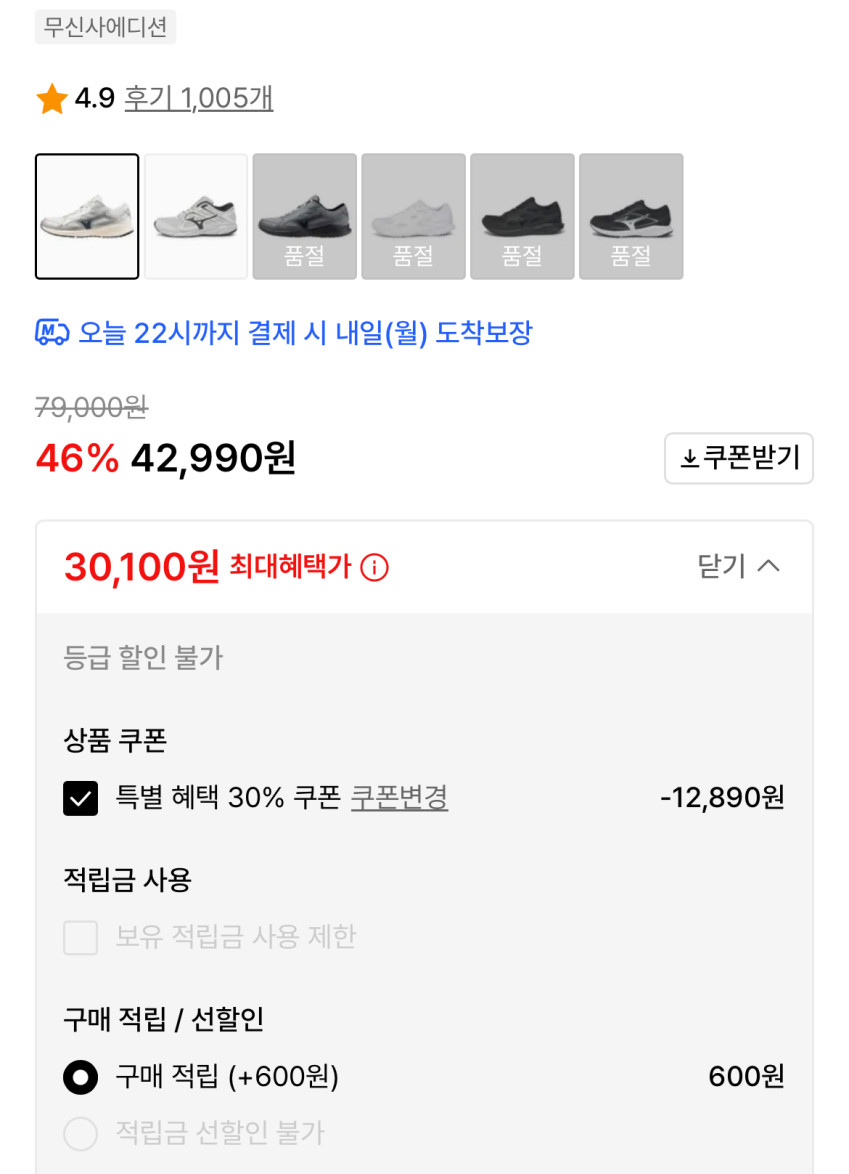Open the 후기 1,005개 reviews link
The height and width of the screenshot is (1174, 849).
(198, 99)
